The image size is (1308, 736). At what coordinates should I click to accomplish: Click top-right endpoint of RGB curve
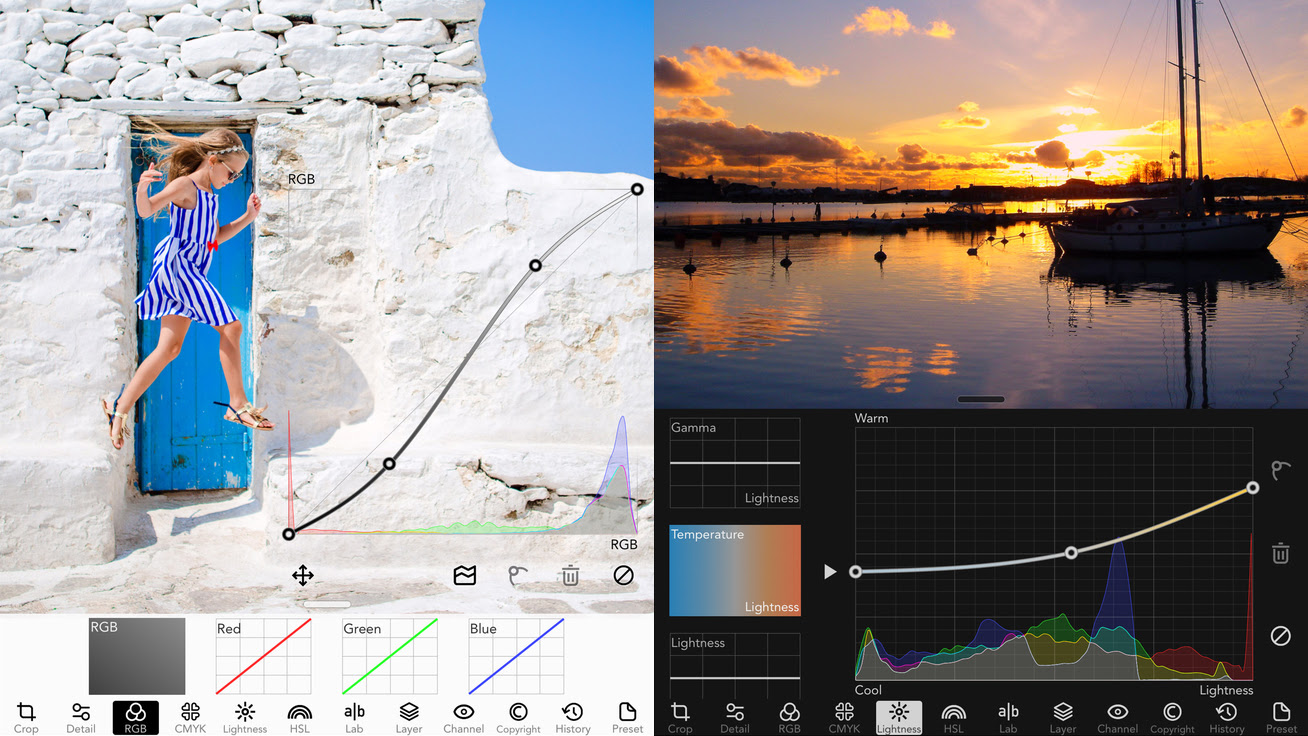(x=637, y=189)
